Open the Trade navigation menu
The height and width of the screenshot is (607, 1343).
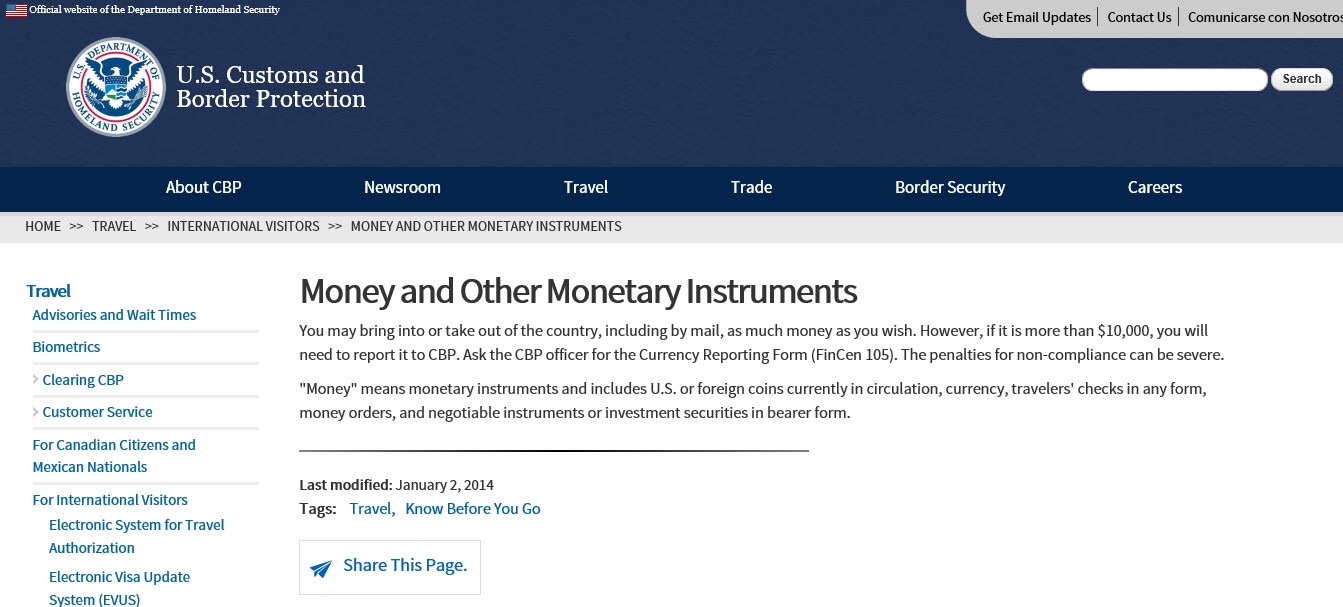pos(751,187)
